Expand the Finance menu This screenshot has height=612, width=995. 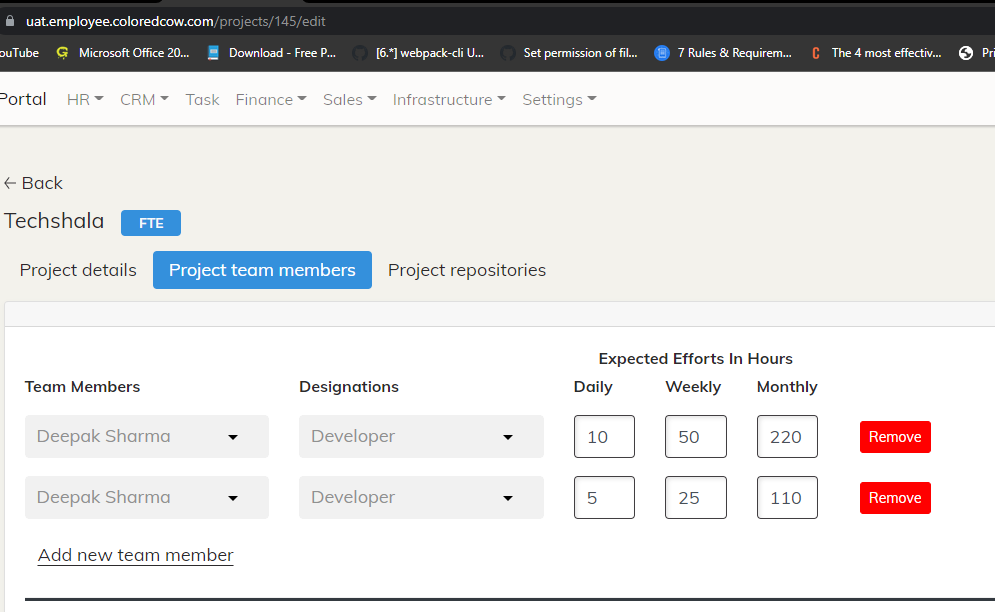click(271, 100)
